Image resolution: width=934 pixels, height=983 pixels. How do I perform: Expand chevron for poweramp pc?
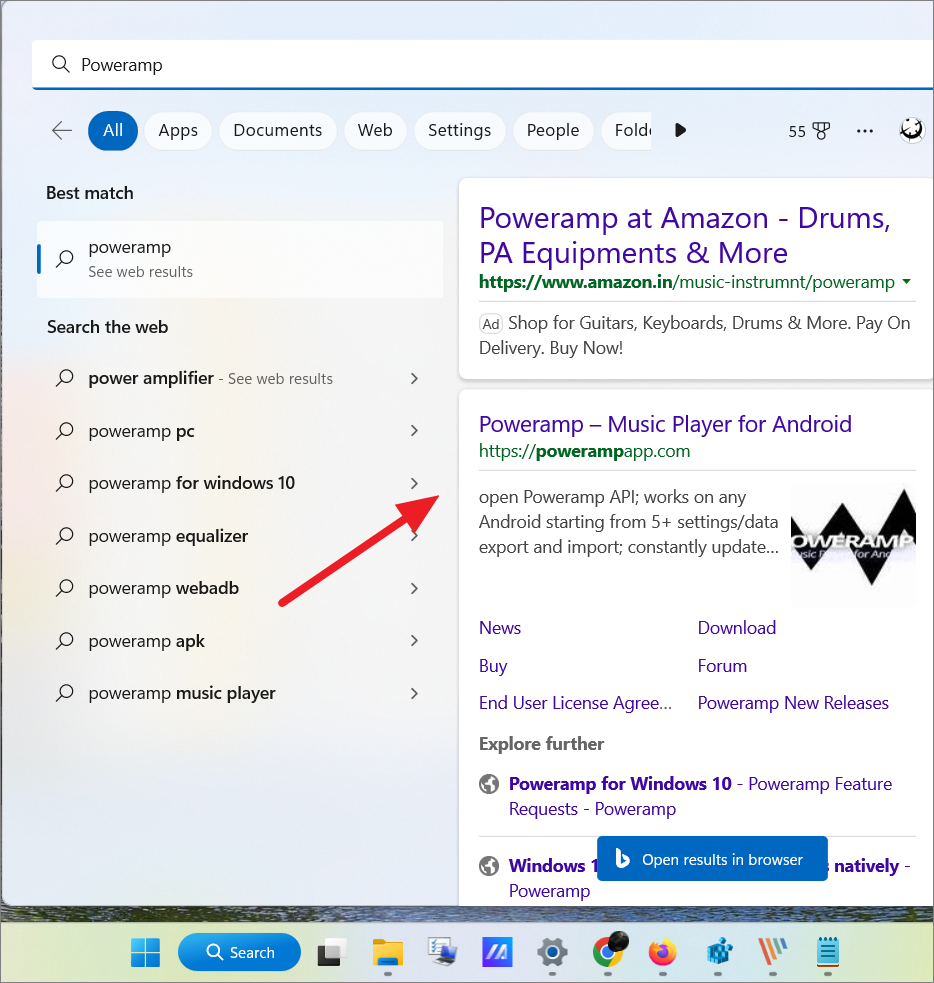pyautogui.click(x=414, y=431)
